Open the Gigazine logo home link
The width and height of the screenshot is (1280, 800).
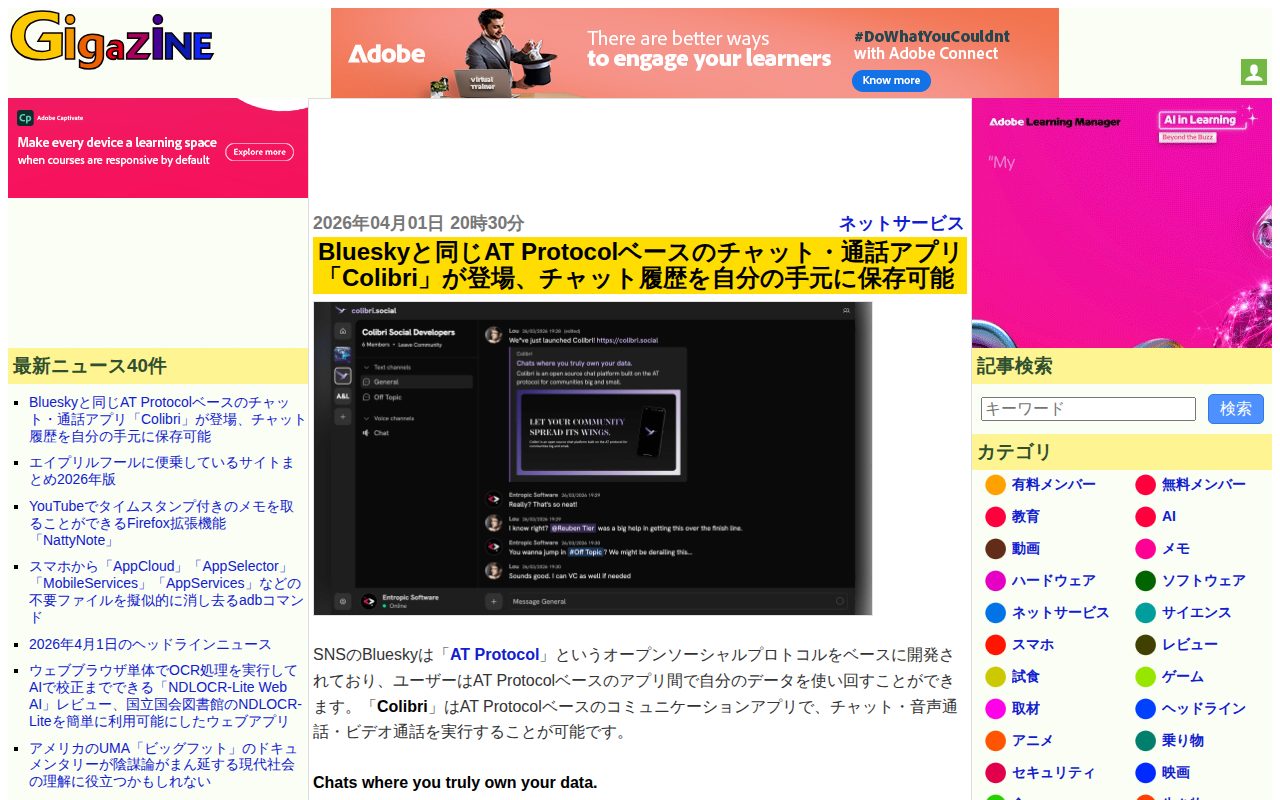coord(112,40)
